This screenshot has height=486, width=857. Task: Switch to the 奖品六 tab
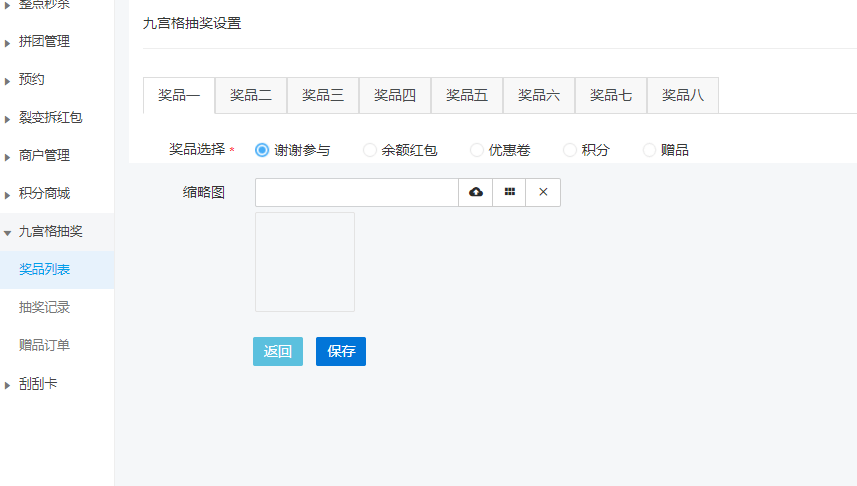point(539,96)
